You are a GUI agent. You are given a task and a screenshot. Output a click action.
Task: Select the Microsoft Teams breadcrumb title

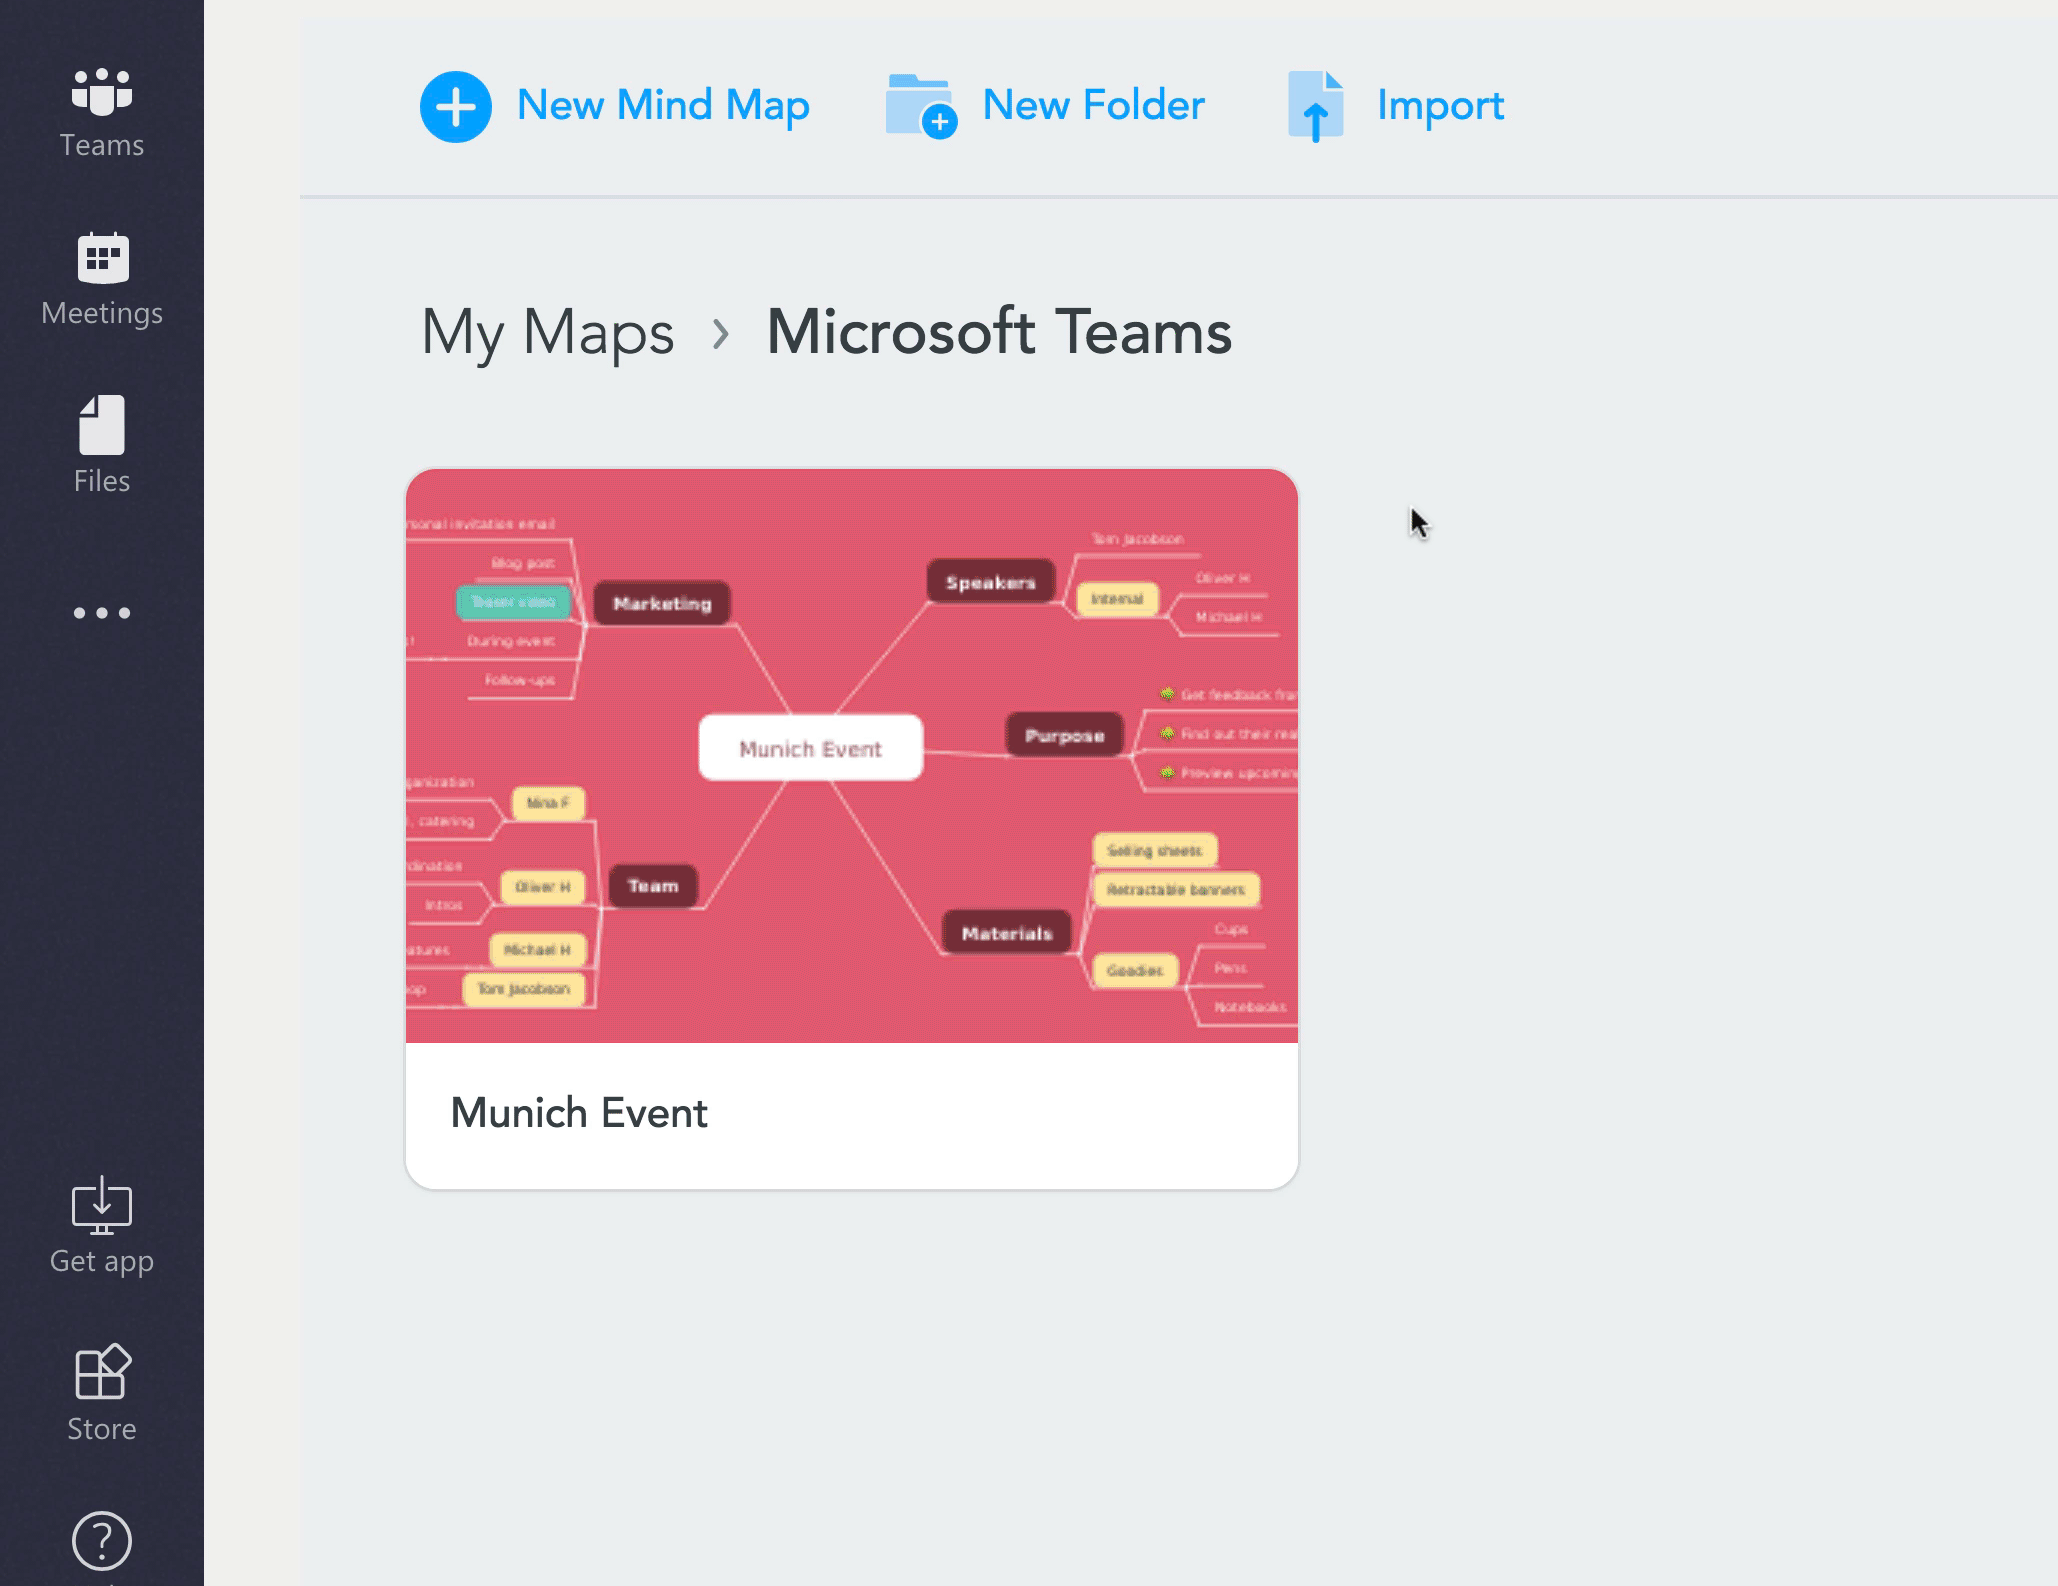tap(999, 333)
